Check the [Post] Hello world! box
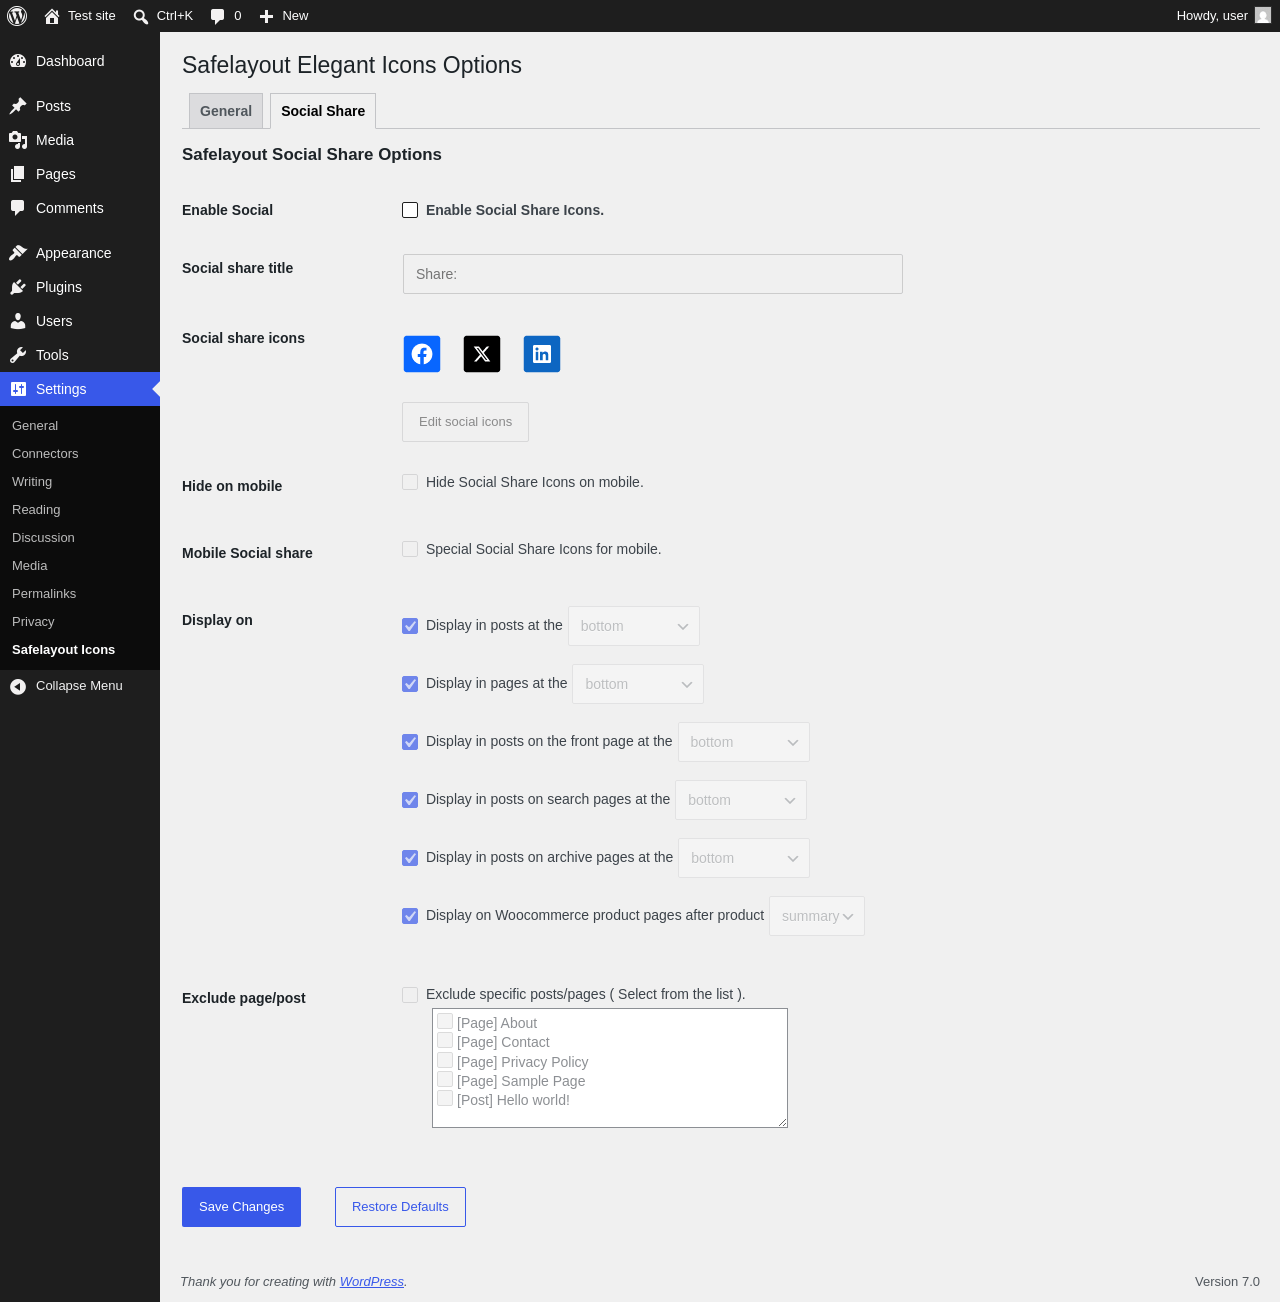The image size is (1280, 1302). tap(445, 1098)
